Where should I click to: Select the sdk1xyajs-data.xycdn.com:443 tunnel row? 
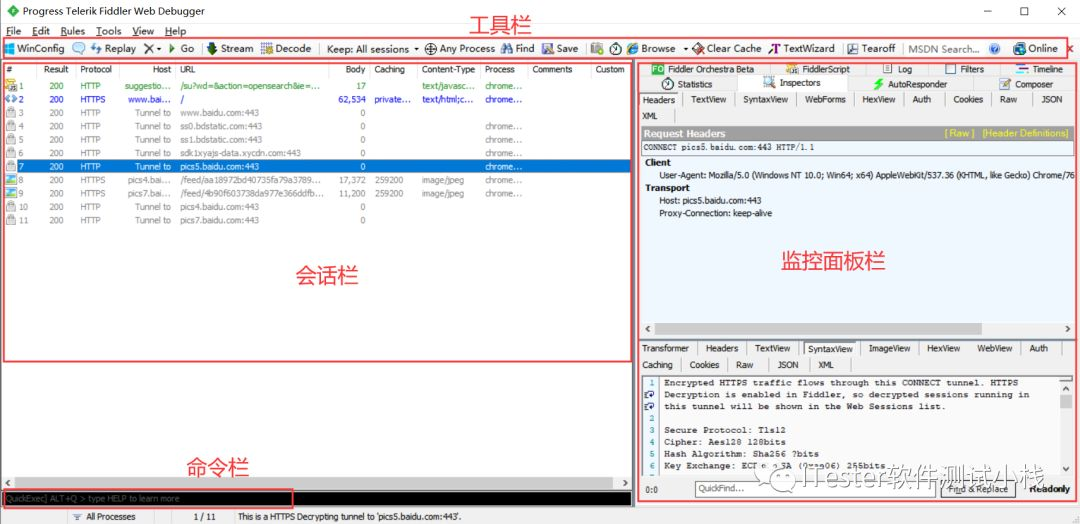click(x=317, y=153)
